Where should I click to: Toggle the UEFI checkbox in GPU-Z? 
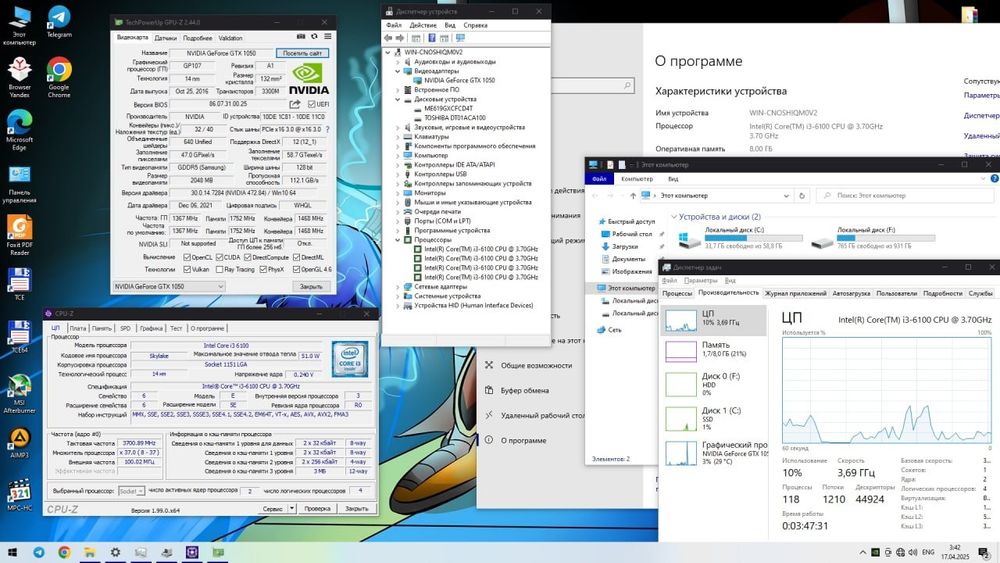[311, 104]
